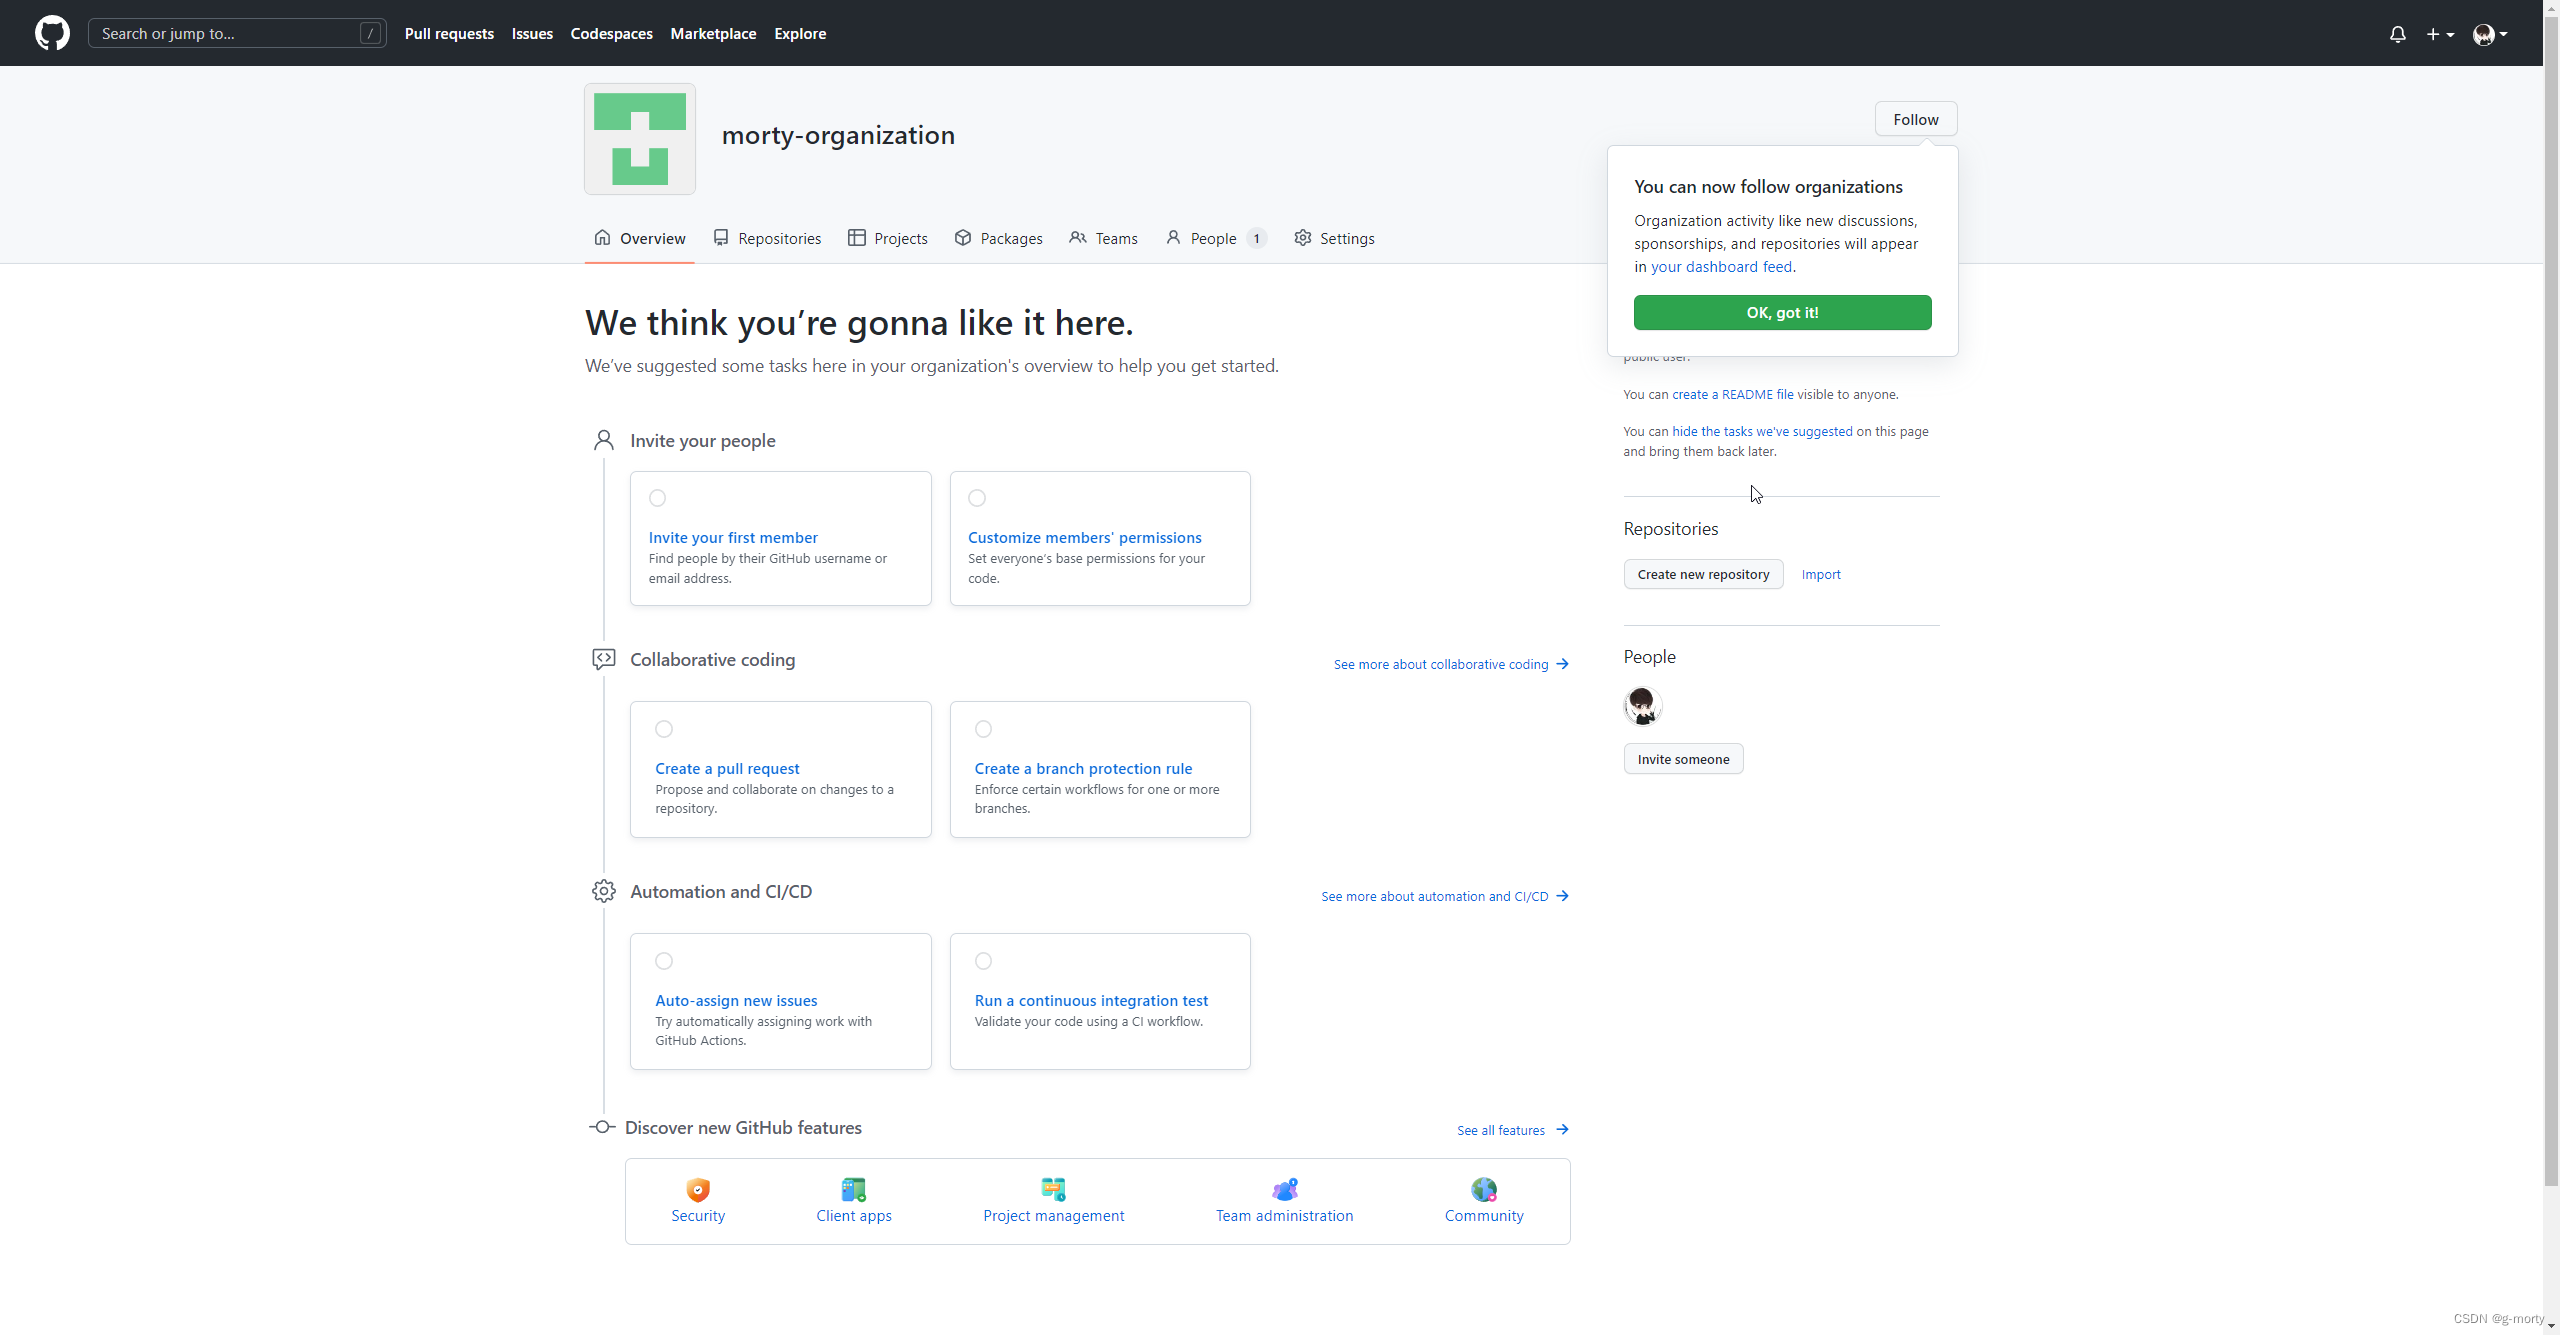Open See all features link

(1513, 1130)
